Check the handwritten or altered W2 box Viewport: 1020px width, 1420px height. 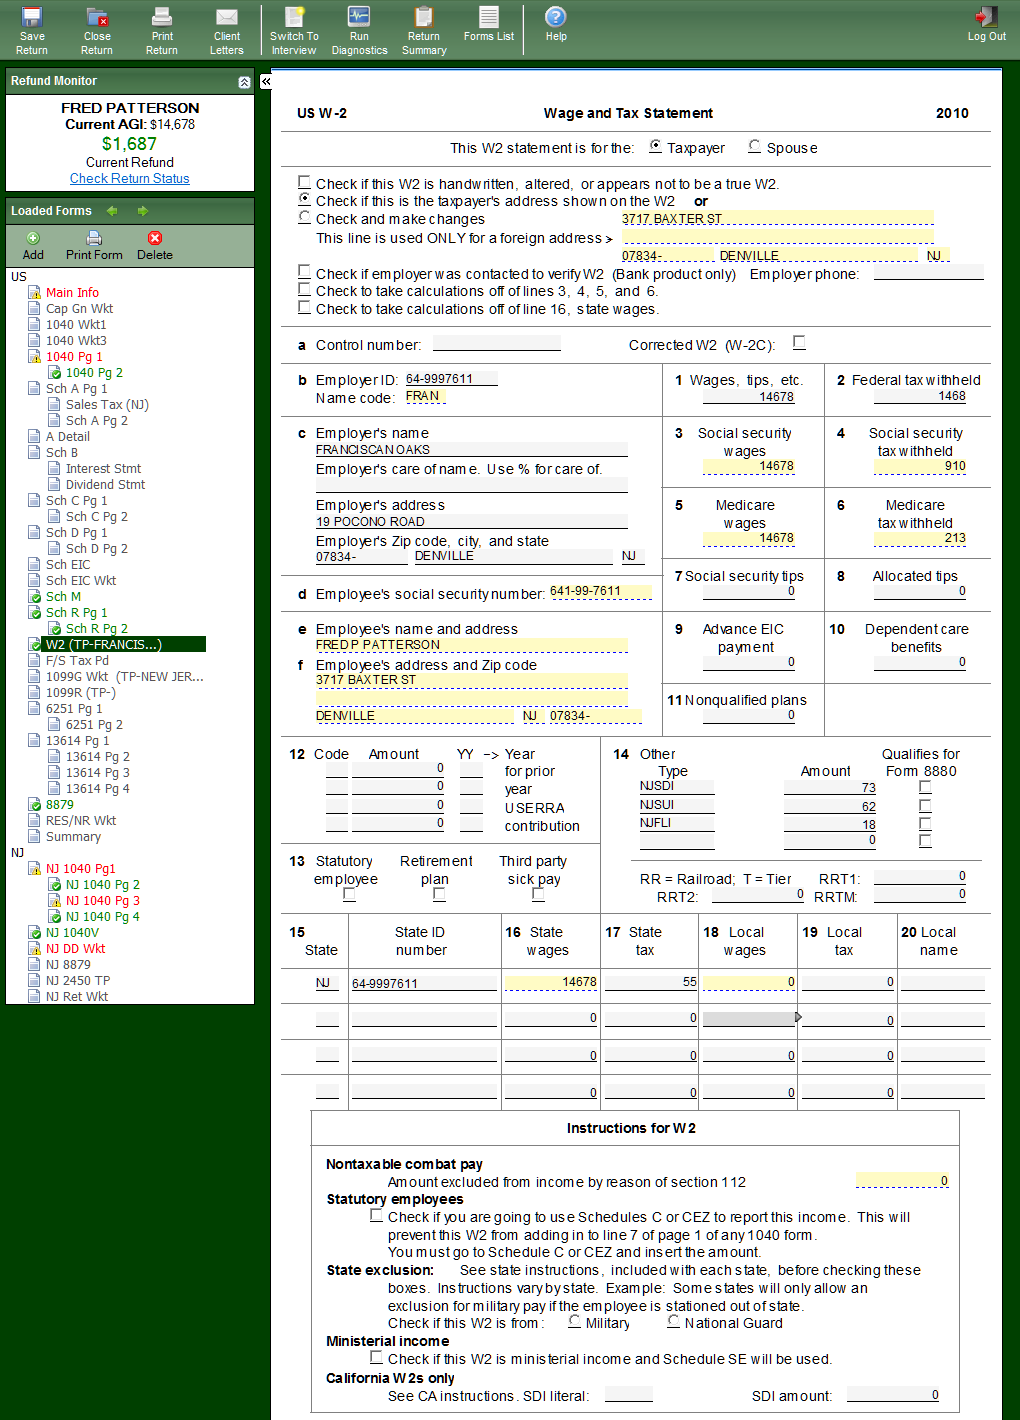304,182
